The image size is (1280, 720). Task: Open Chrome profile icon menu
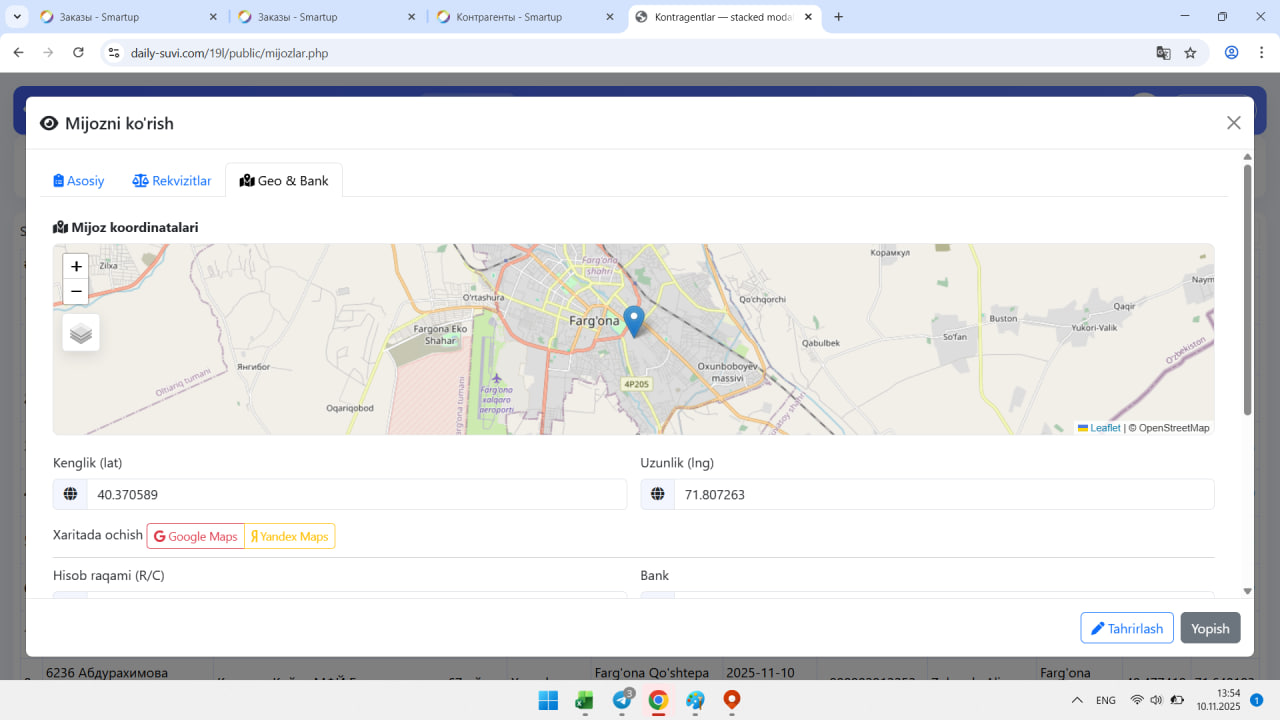tap(1232, 53)
